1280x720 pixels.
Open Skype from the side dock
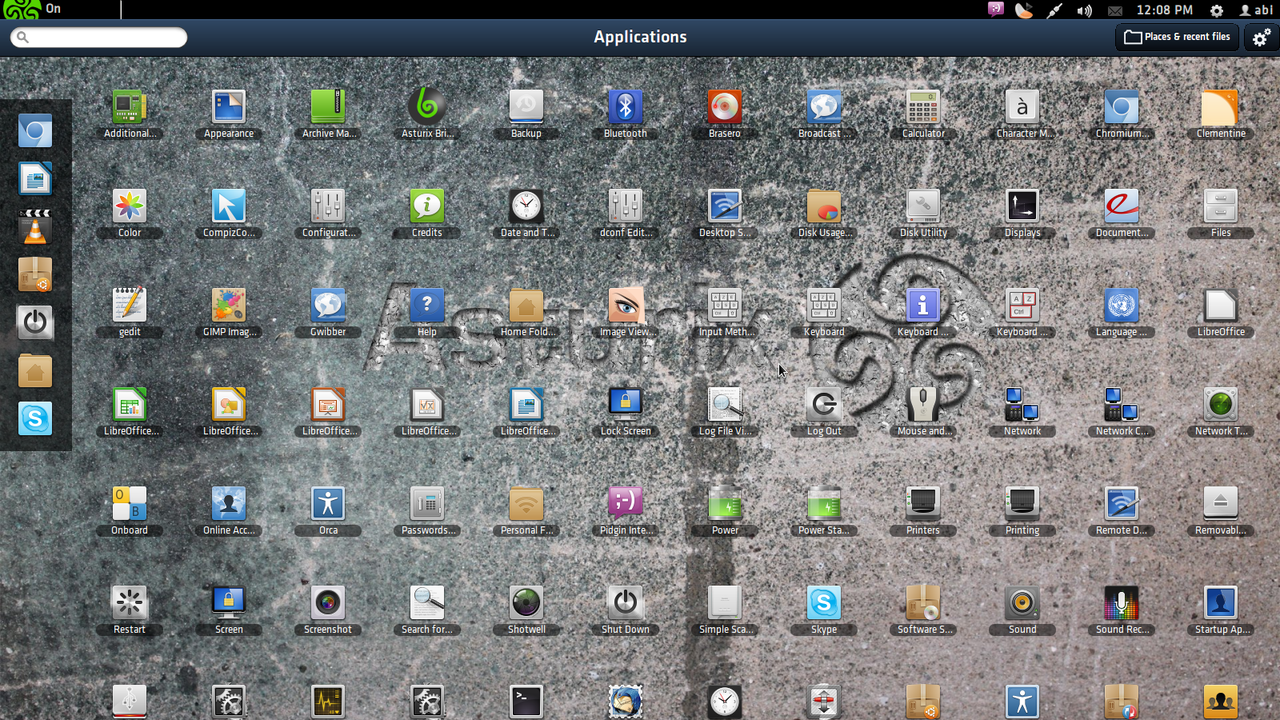35,419
